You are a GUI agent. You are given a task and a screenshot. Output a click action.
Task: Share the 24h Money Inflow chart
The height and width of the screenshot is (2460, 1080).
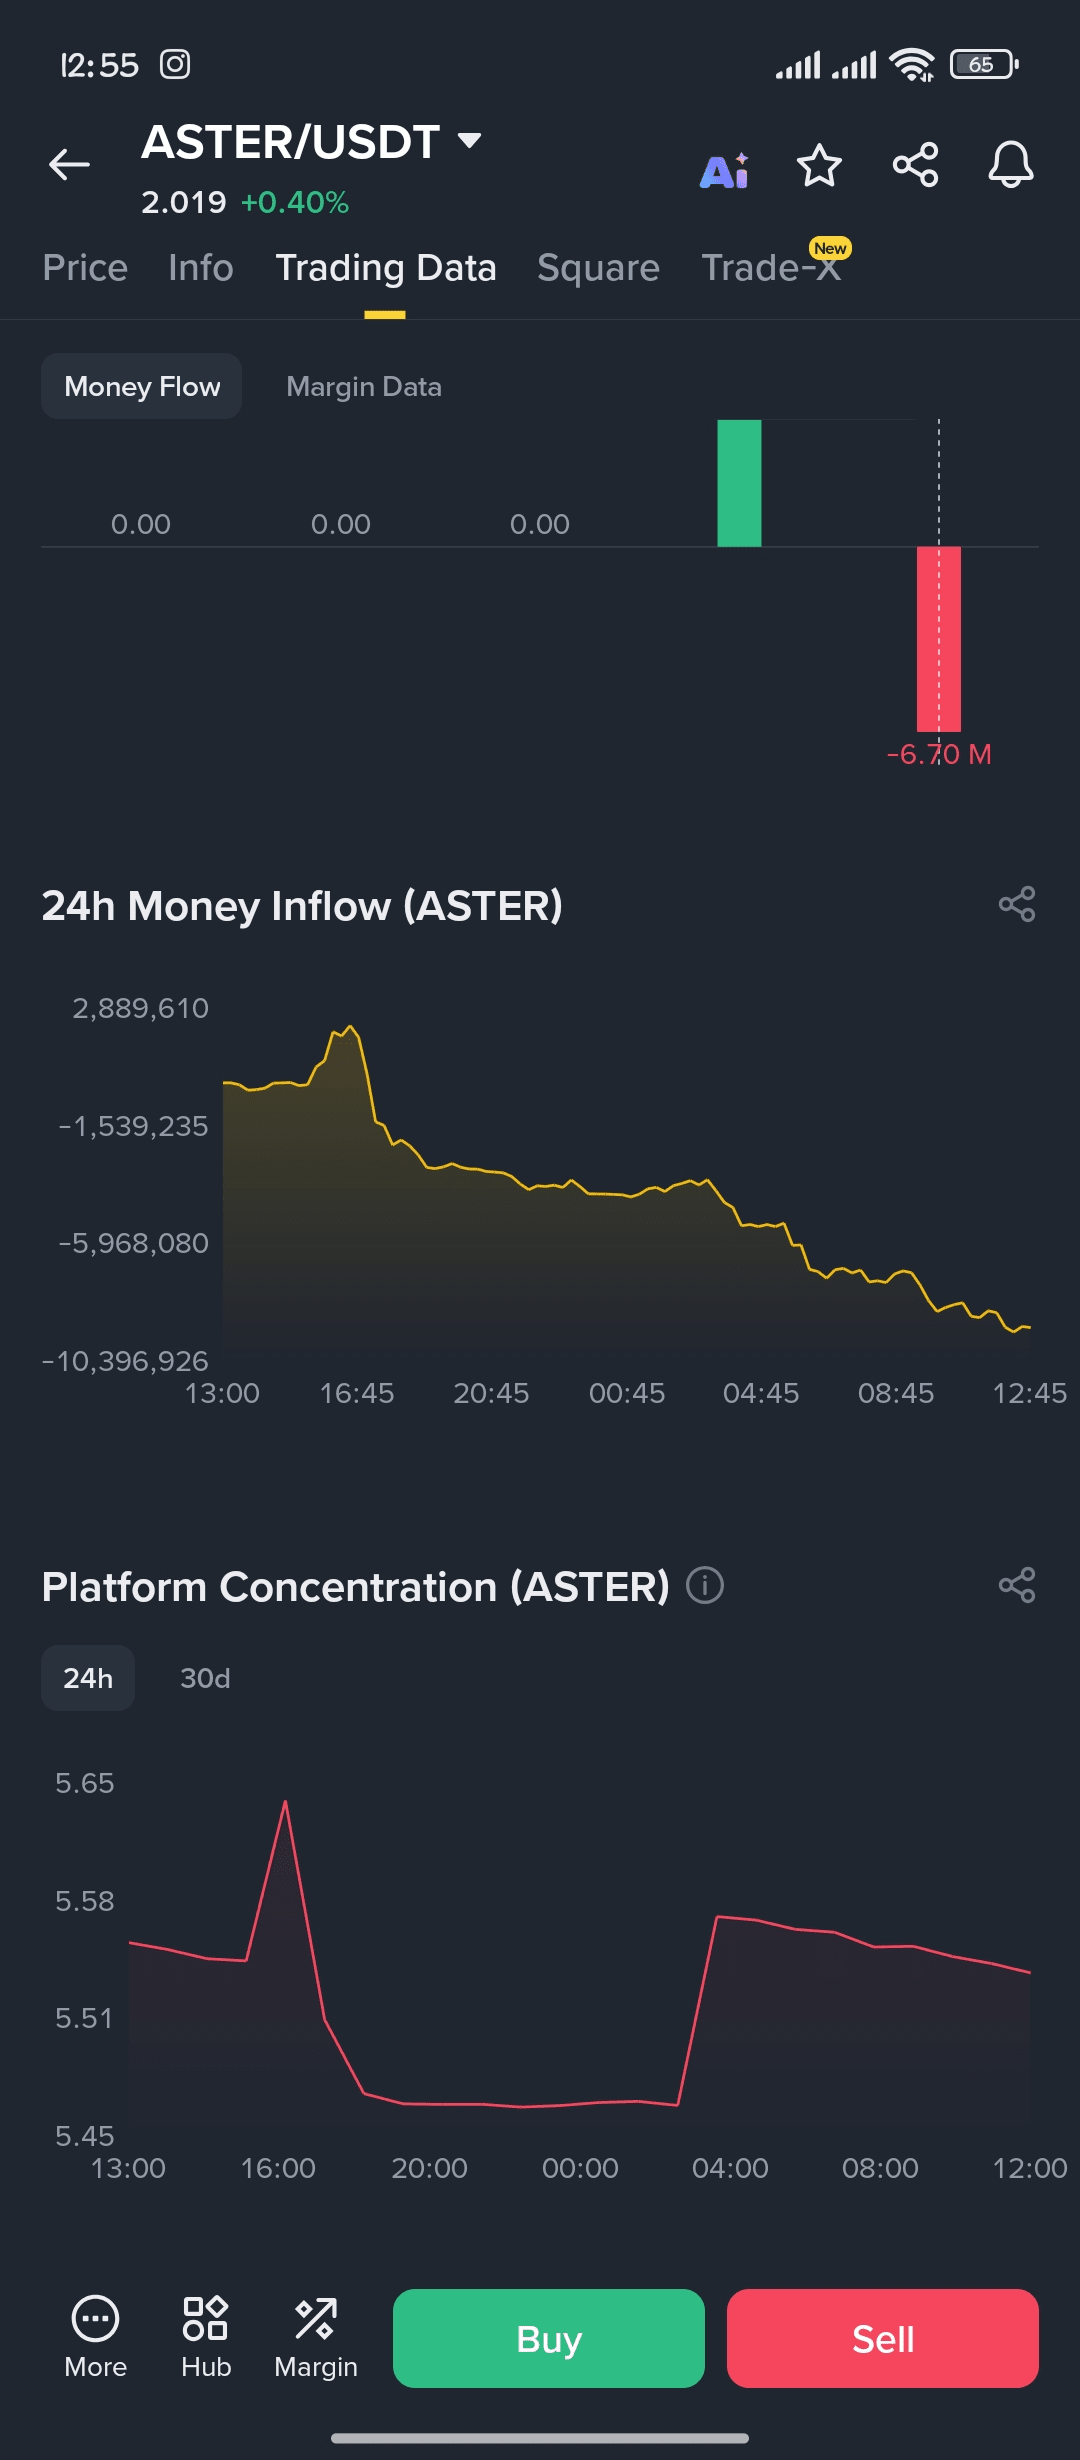click(x=1017, y=905)
